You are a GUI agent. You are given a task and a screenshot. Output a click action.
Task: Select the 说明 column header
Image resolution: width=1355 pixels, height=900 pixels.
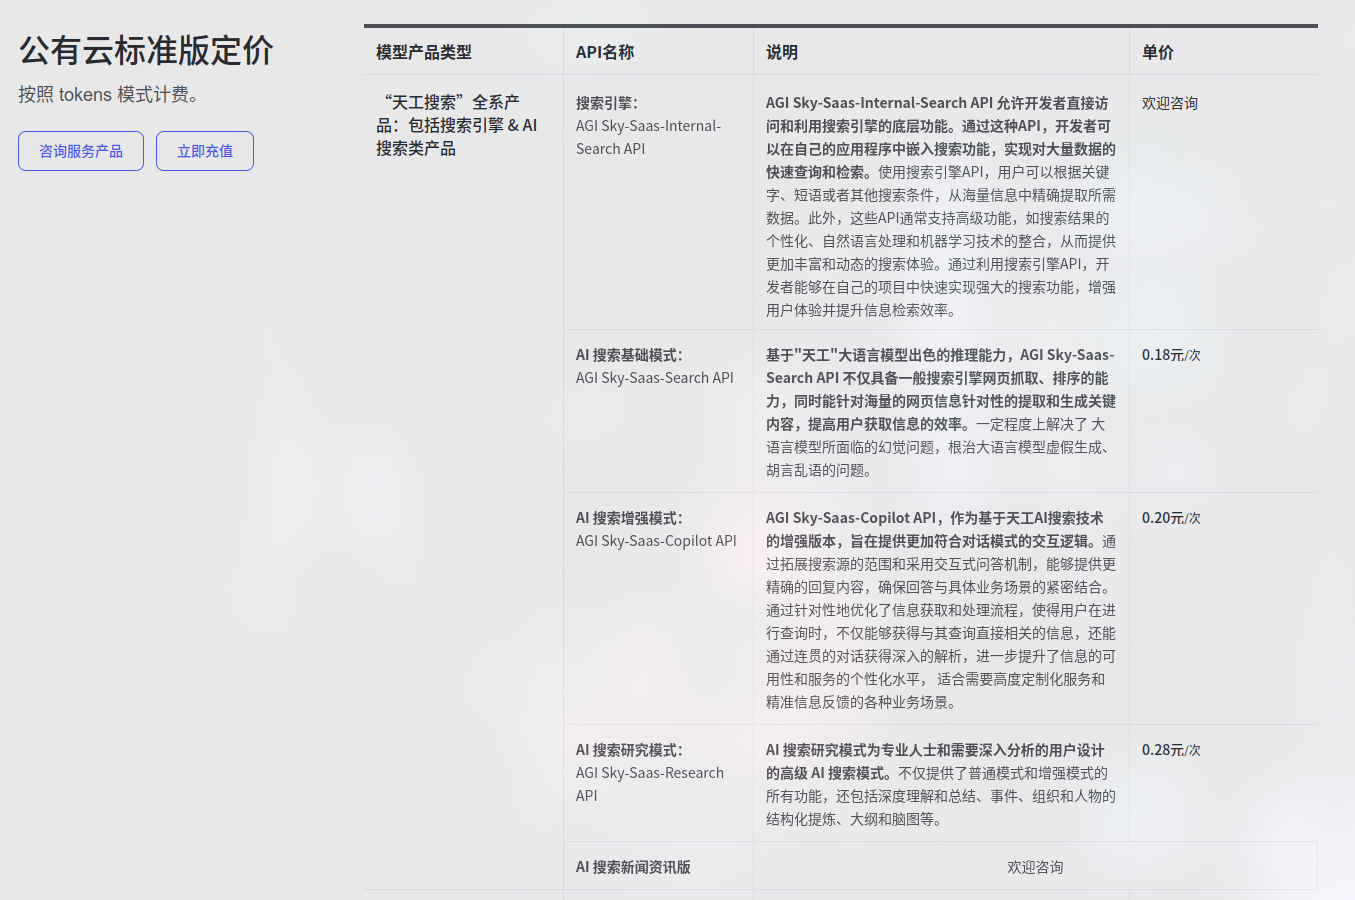782,52
